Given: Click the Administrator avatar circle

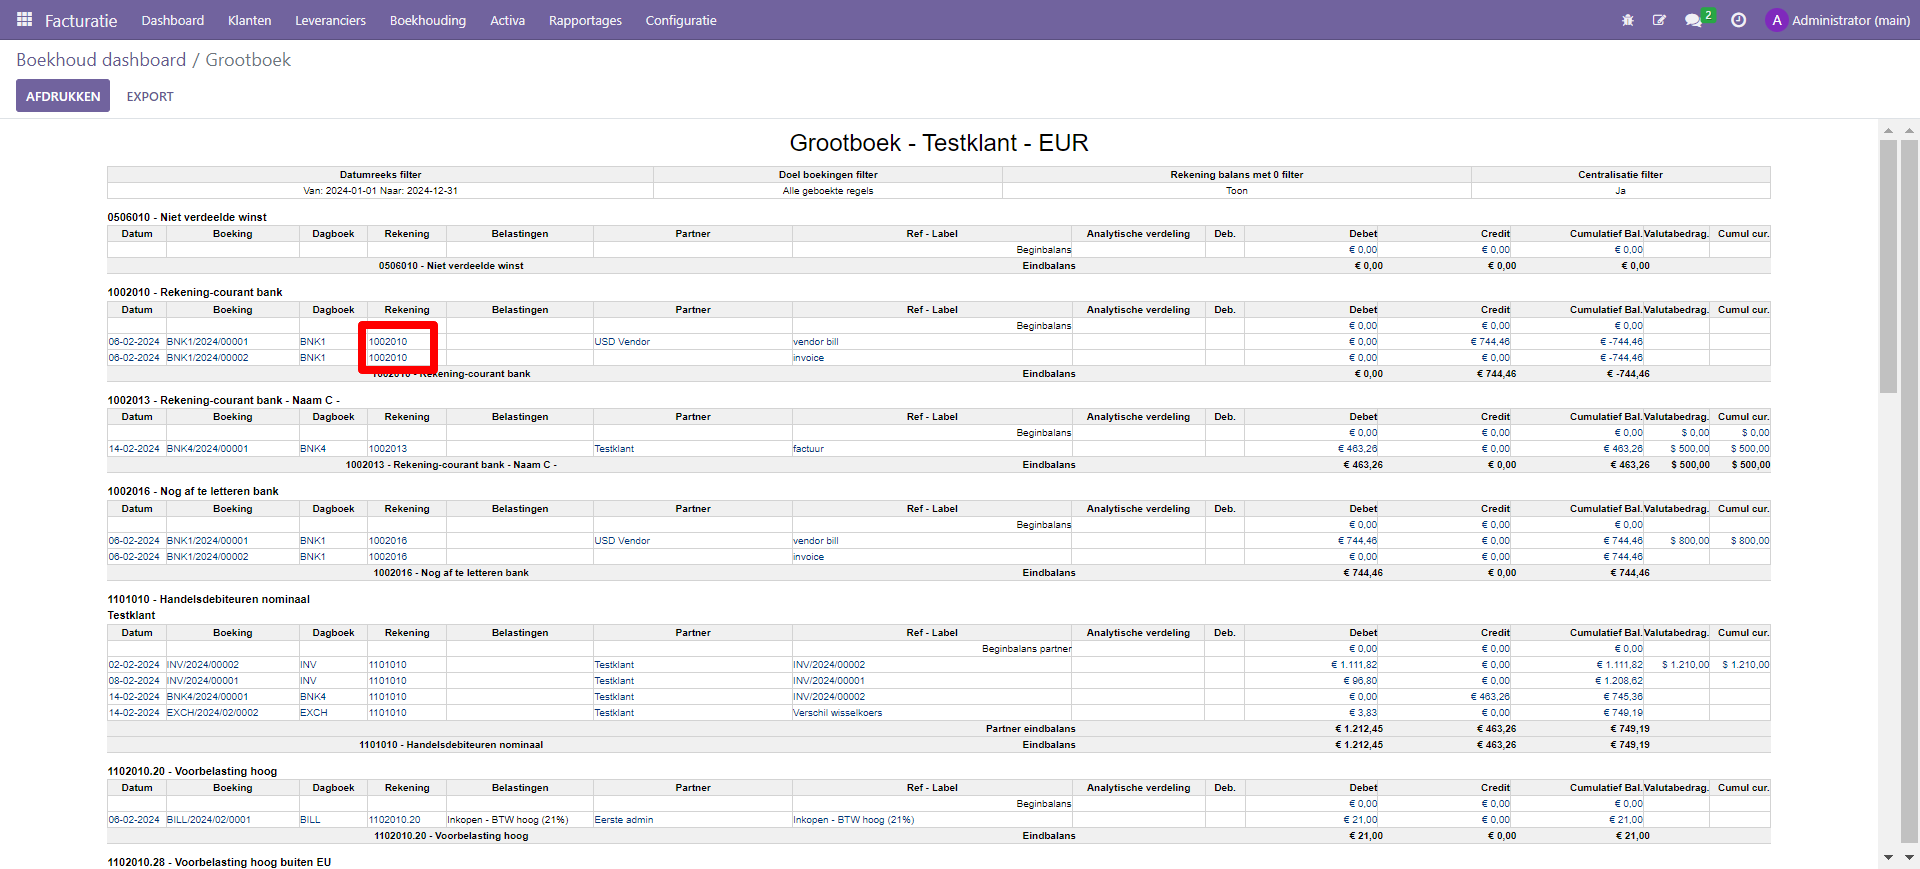Looking at the screenshot, I should [1776, 20].
